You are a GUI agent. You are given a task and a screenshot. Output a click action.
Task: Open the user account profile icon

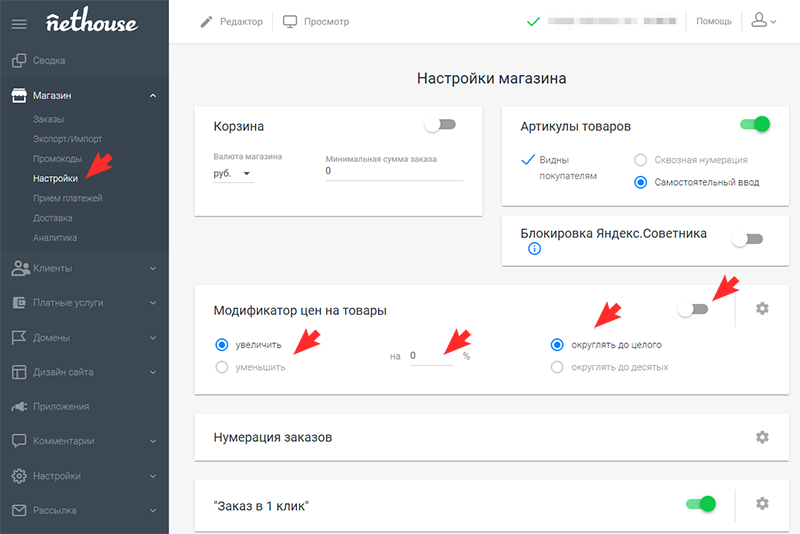point(763,21)
